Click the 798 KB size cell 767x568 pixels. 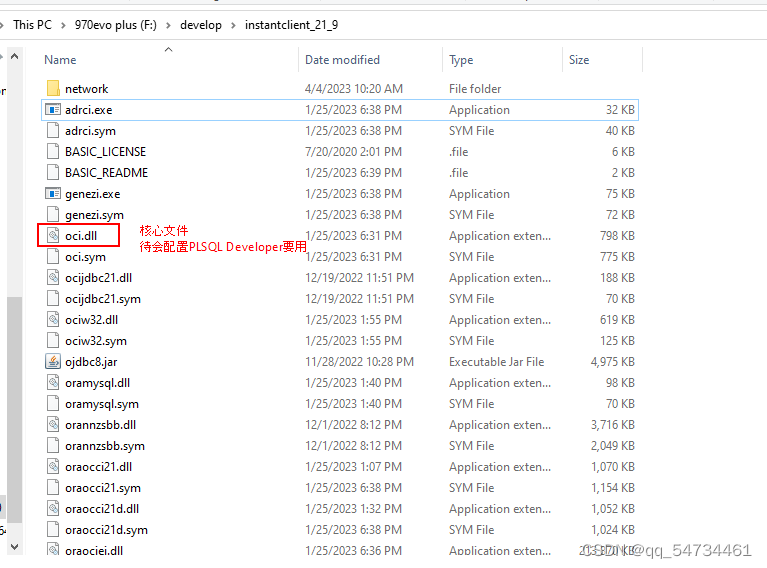(617, 236)
